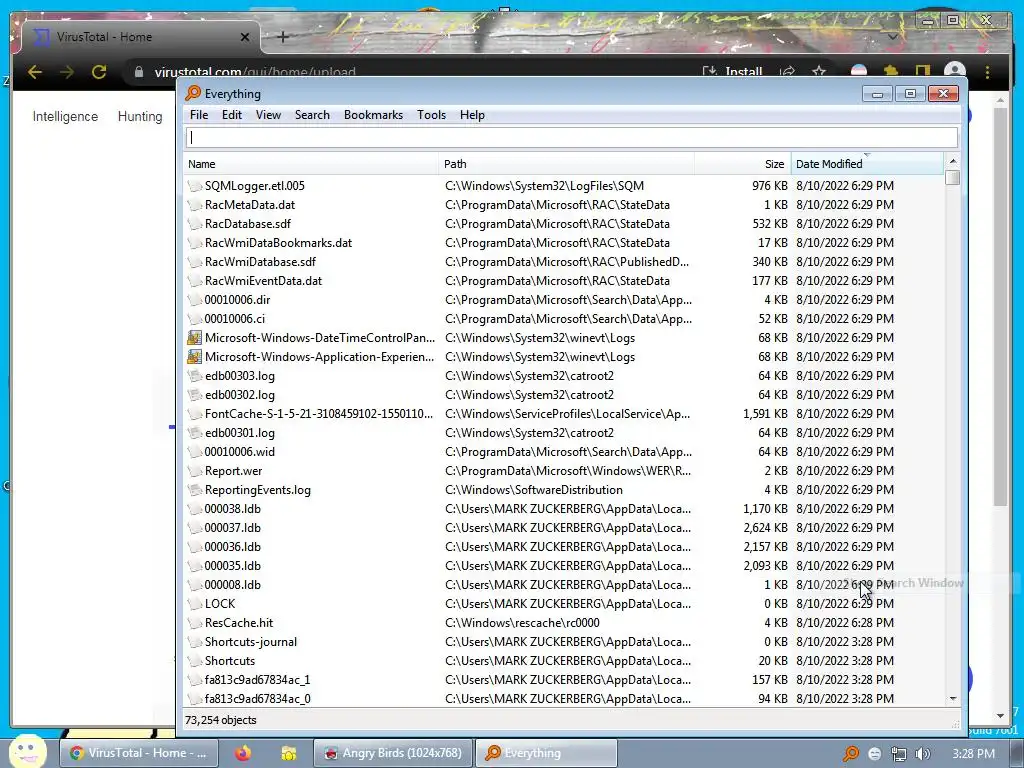Select the 000036.ldb file name
Viewport: 1024px width, 768px height.
tap(232, 547)
